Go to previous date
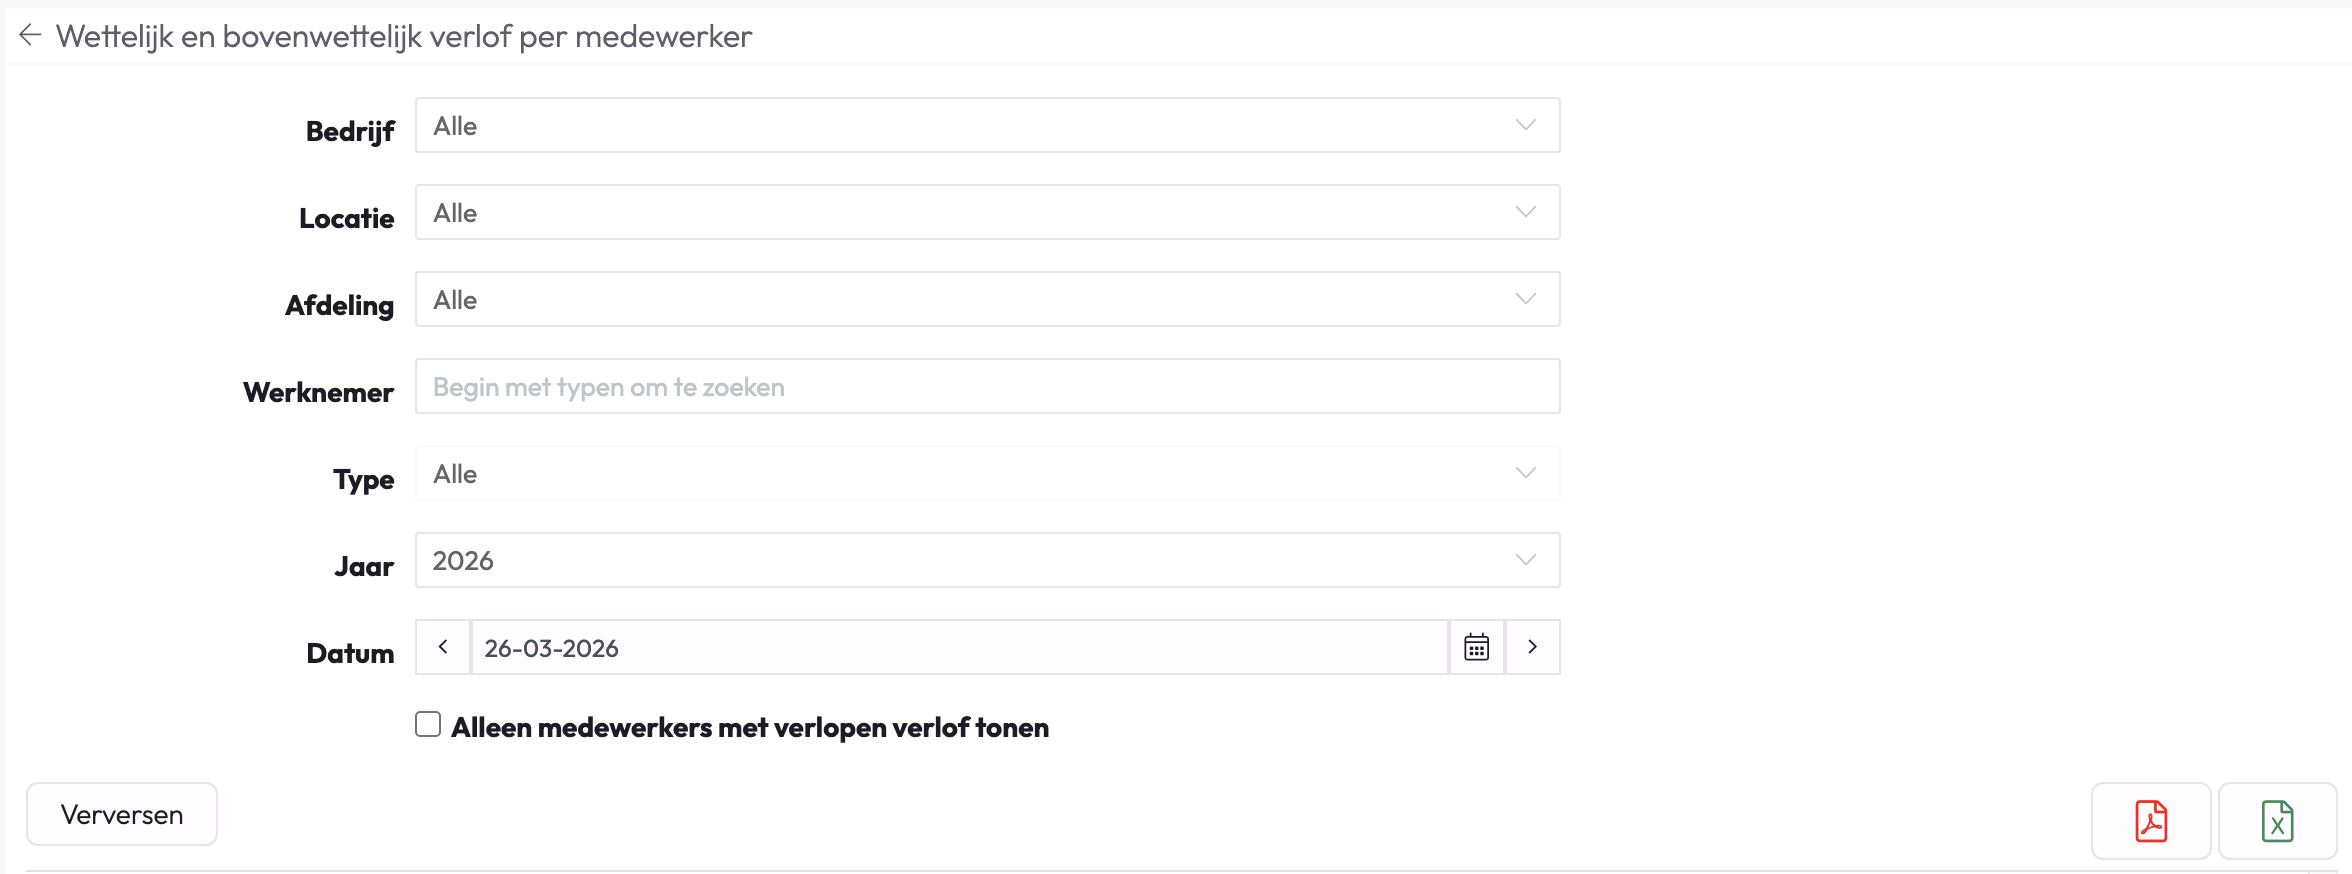The width and height of the screenshot is (2352, 874). click(443, 647)
